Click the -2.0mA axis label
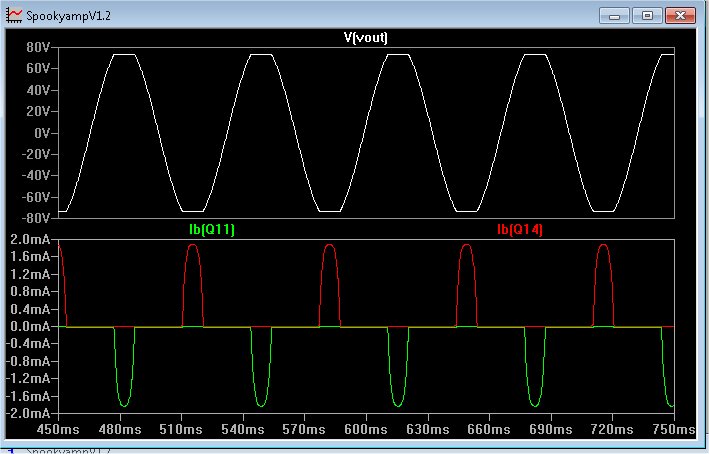This screenshot has height=454, width=709. click(x=27, y=413)
